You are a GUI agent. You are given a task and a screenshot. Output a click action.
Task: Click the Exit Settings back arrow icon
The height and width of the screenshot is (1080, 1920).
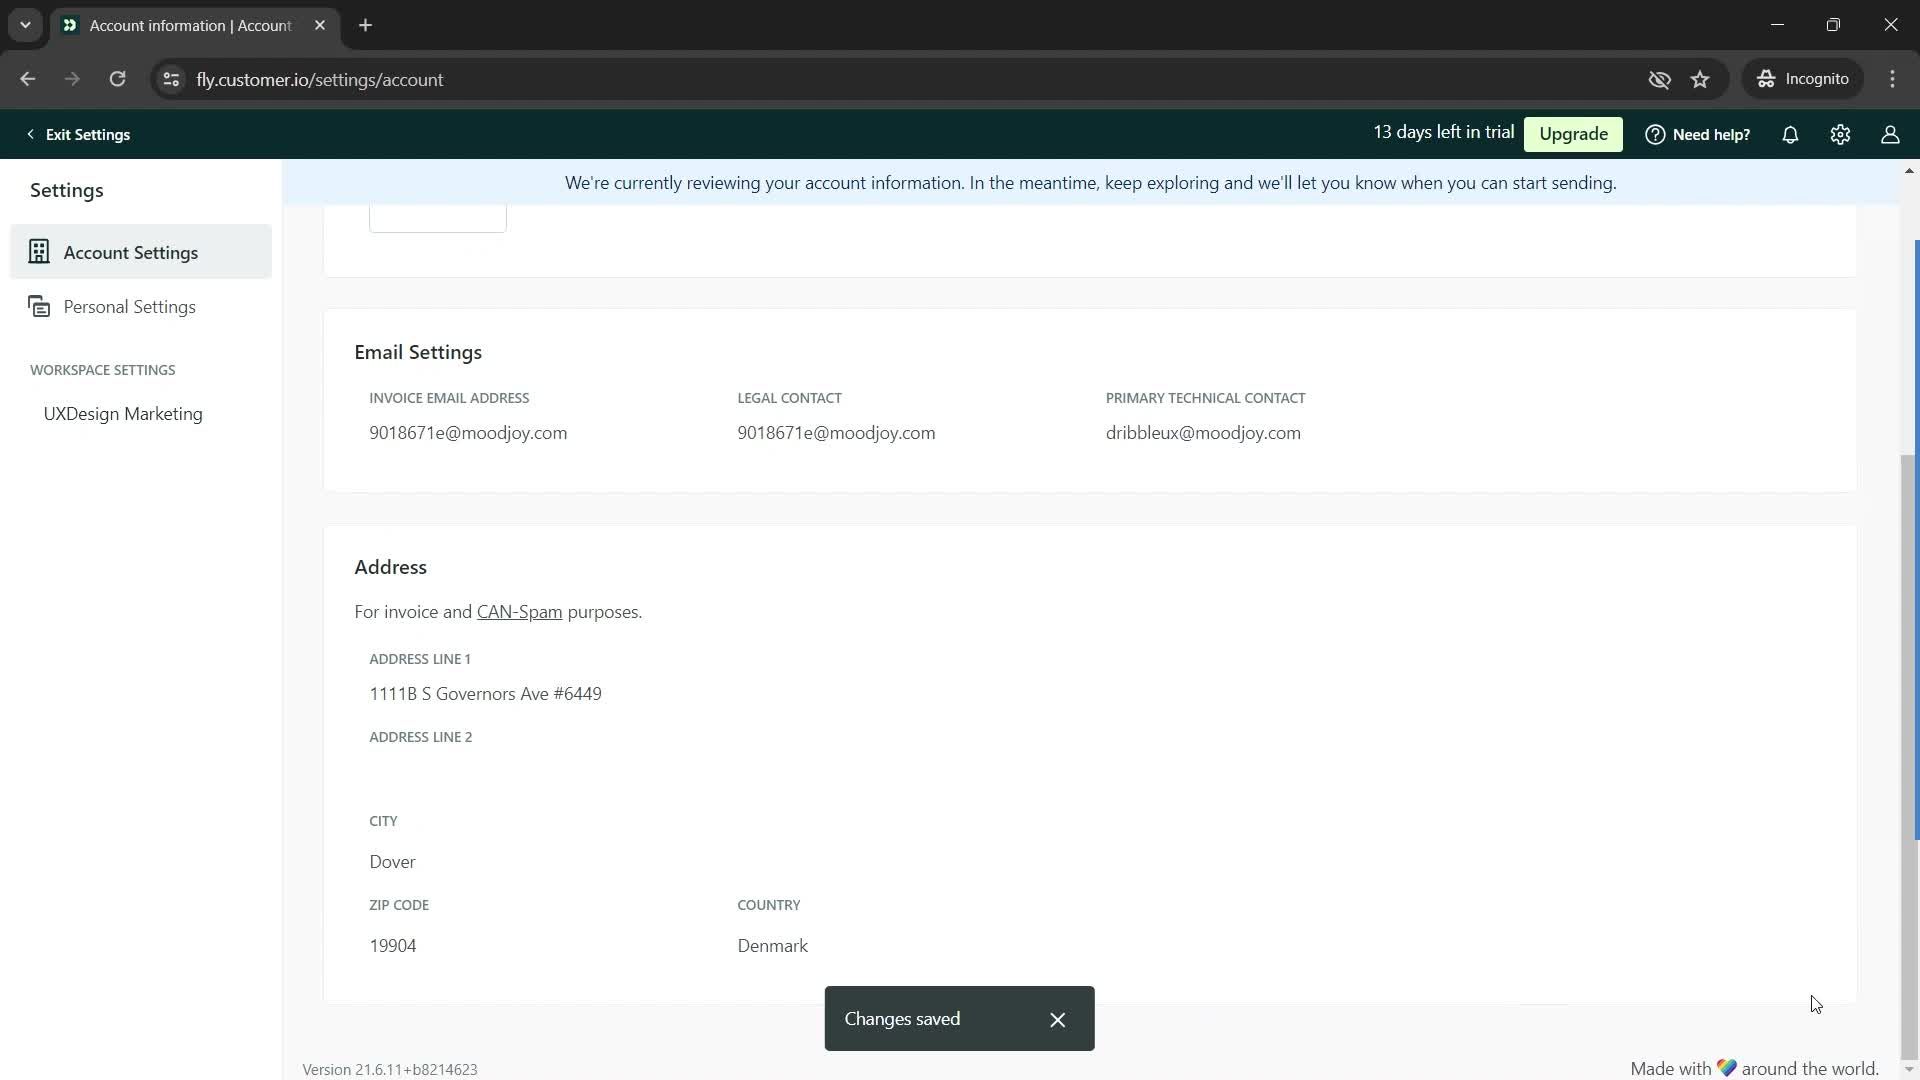click(x=29, y=133)
